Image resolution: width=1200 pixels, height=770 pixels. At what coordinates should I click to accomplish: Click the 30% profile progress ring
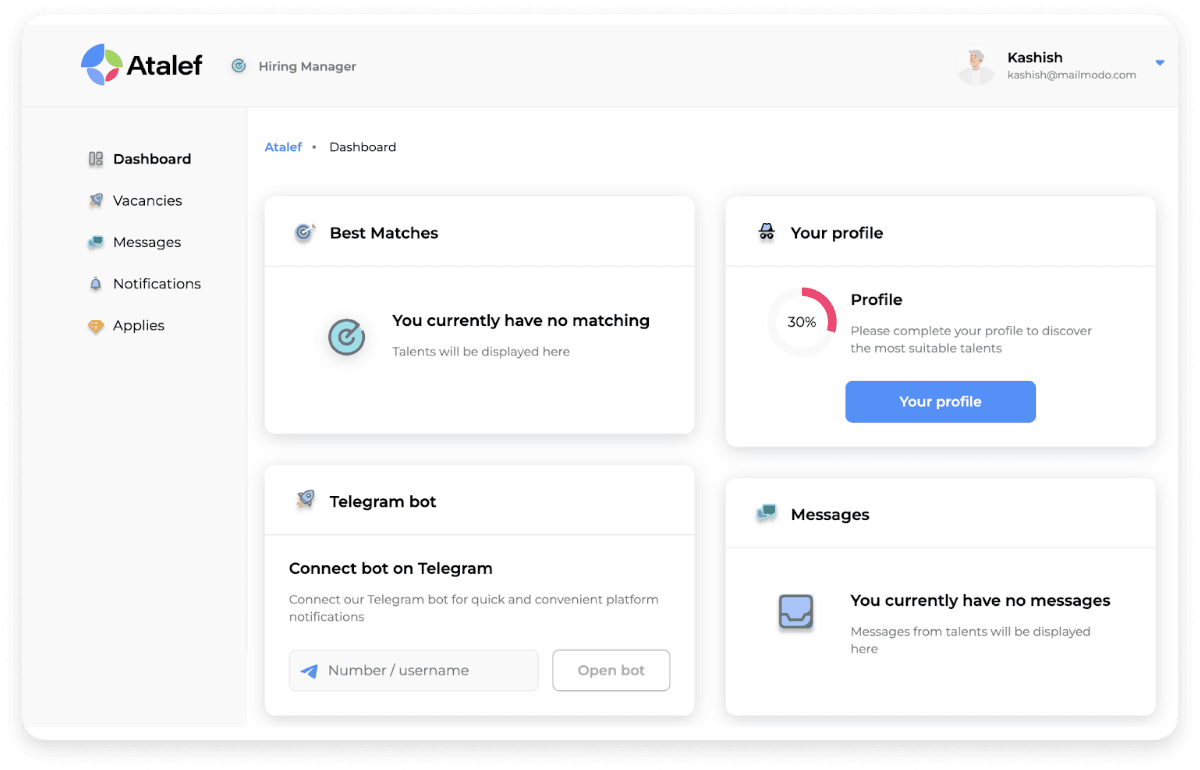802,322
